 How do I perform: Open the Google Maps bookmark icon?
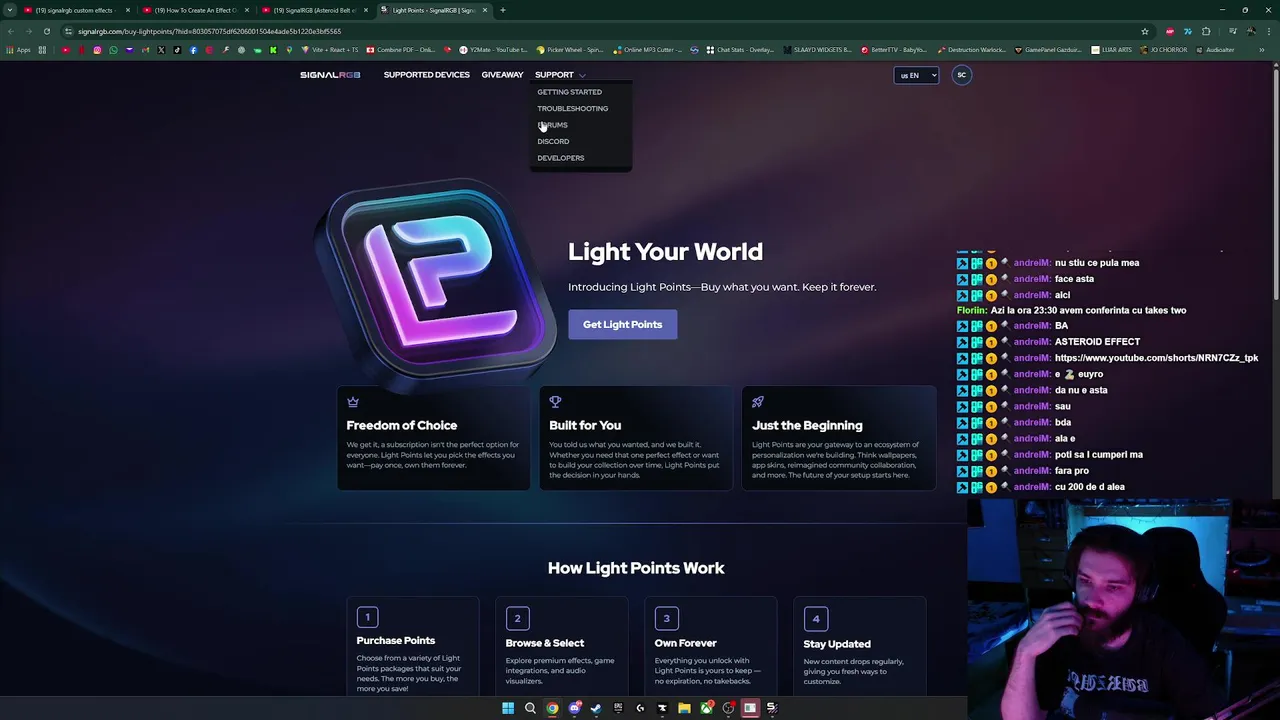coord(289,50)
